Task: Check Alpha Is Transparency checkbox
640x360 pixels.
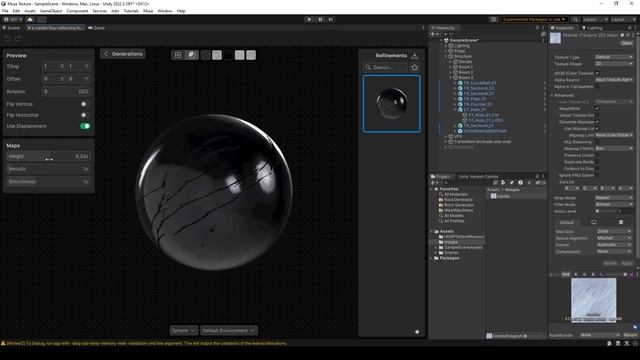Action: [x=597, y=87]
